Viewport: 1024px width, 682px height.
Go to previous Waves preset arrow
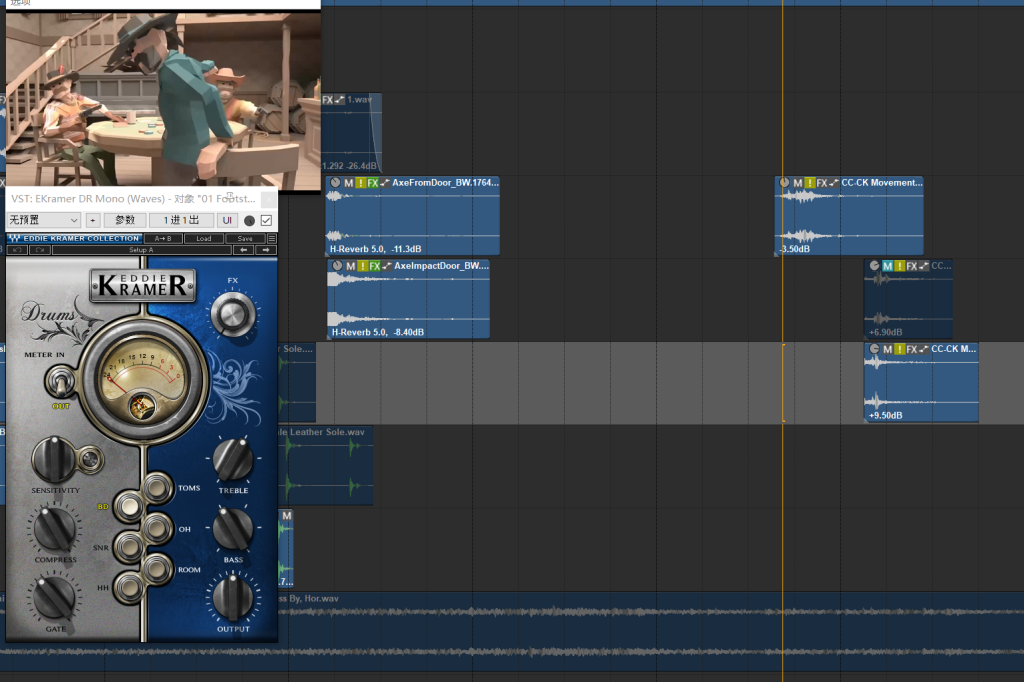click(244, 250)
